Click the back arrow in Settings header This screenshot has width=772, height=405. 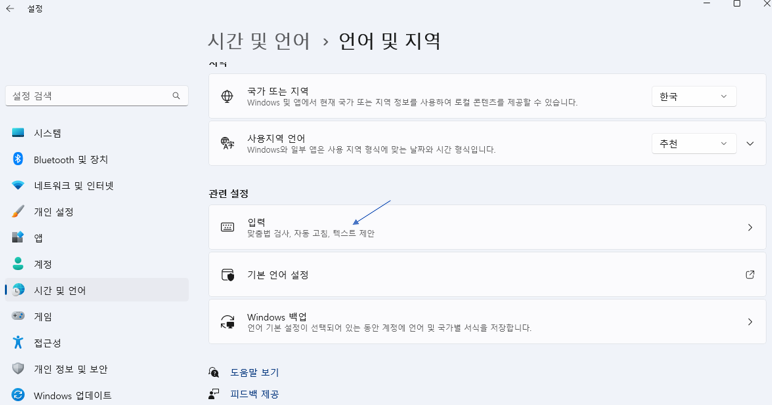(10, 9)
